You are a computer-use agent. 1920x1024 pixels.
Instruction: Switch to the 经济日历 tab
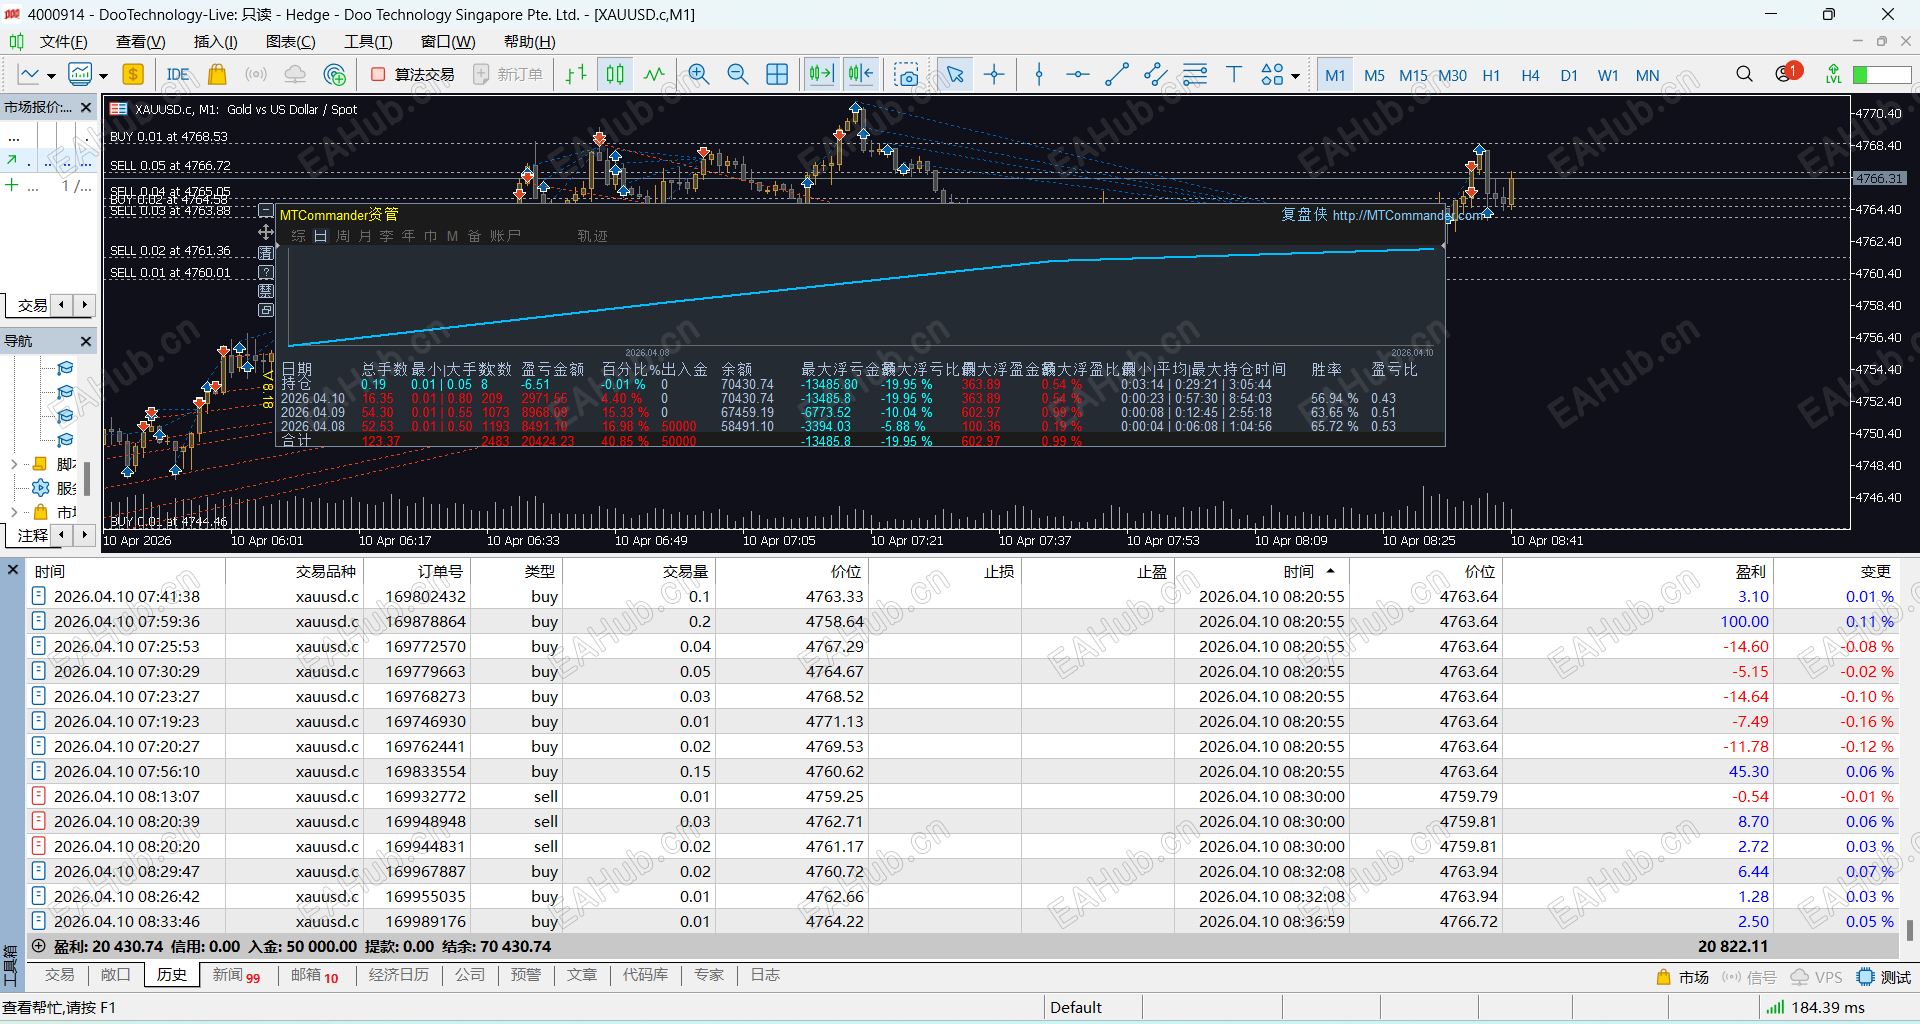coord(398,975)
